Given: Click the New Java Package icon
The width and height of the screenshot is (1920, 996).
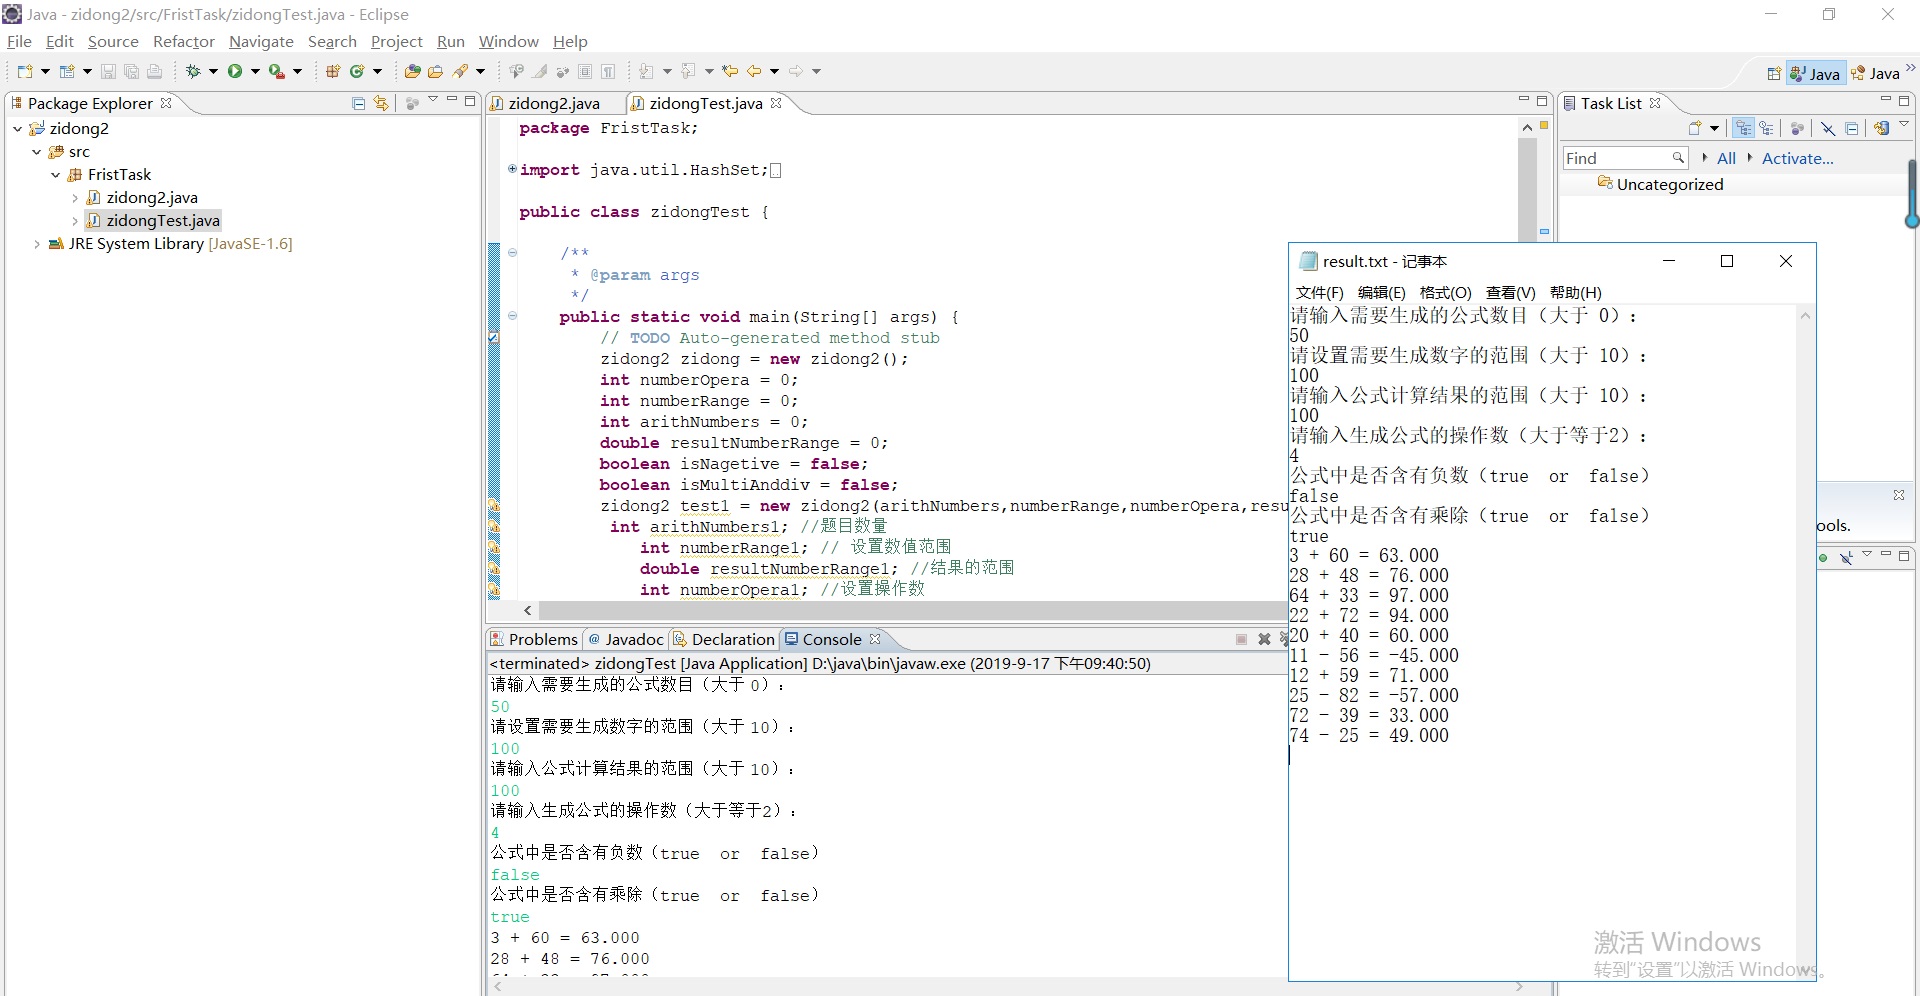Looking at the screenshot, I should pos(333,71).
